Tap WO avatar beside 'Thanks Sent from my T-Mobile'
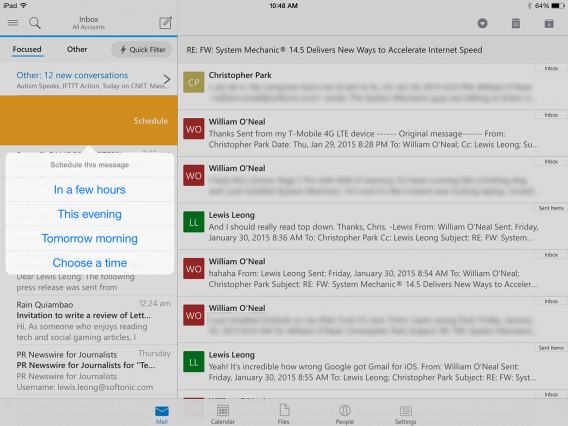Screen dimensions: 568x426 click(193, 129)
